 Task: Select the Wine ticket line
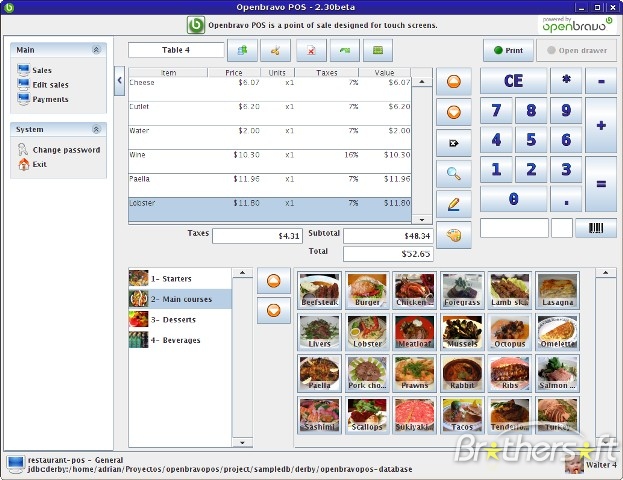[270, 161]
